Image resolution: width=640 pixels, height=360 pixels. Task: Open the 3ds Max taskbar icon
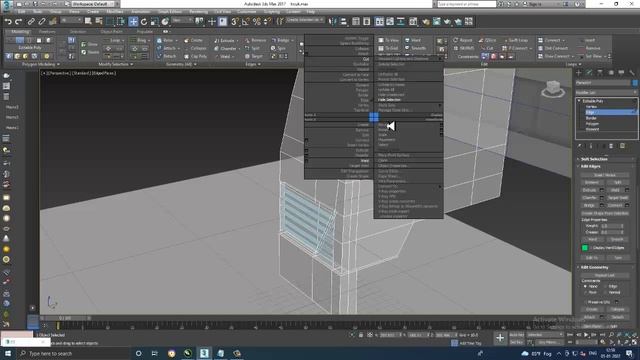pyautogui.click(x=204, y=353)
